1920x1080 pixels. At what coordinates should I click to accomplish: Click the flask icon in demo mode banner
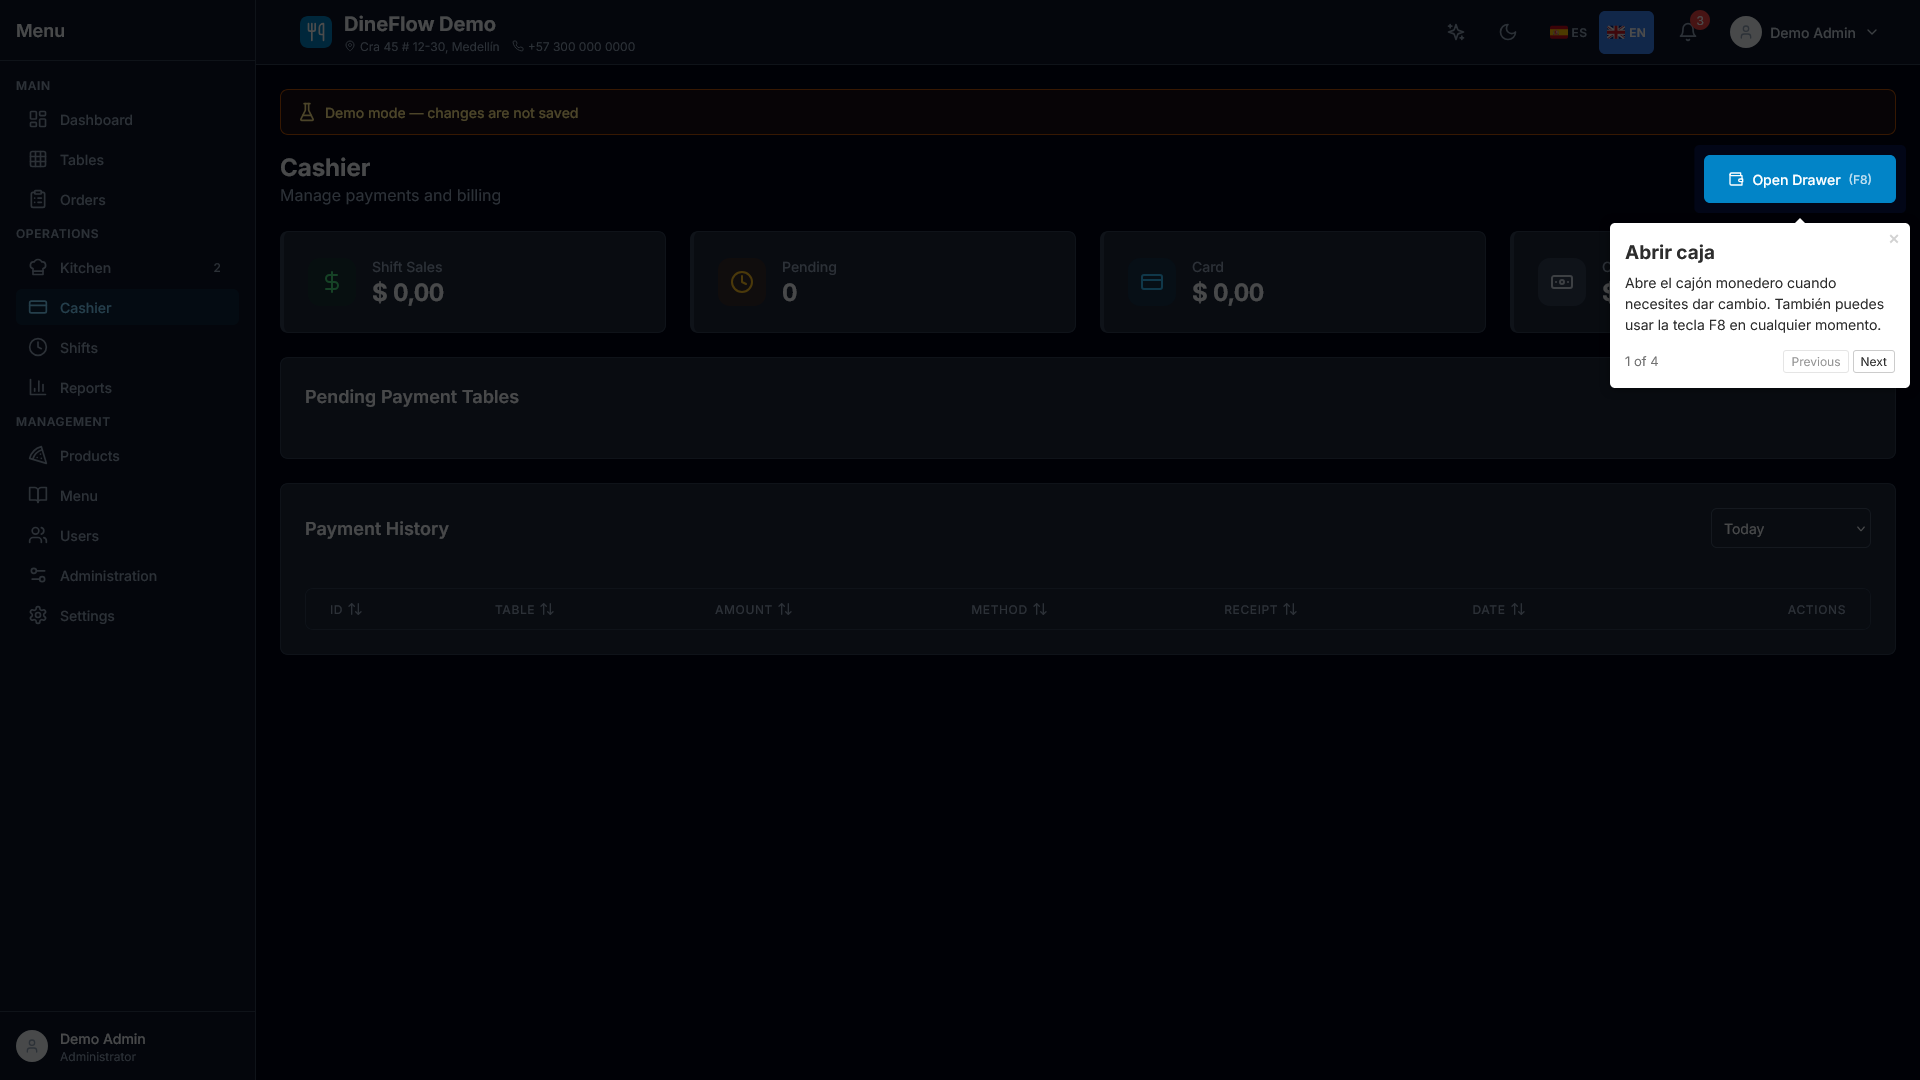pos(307,112)
